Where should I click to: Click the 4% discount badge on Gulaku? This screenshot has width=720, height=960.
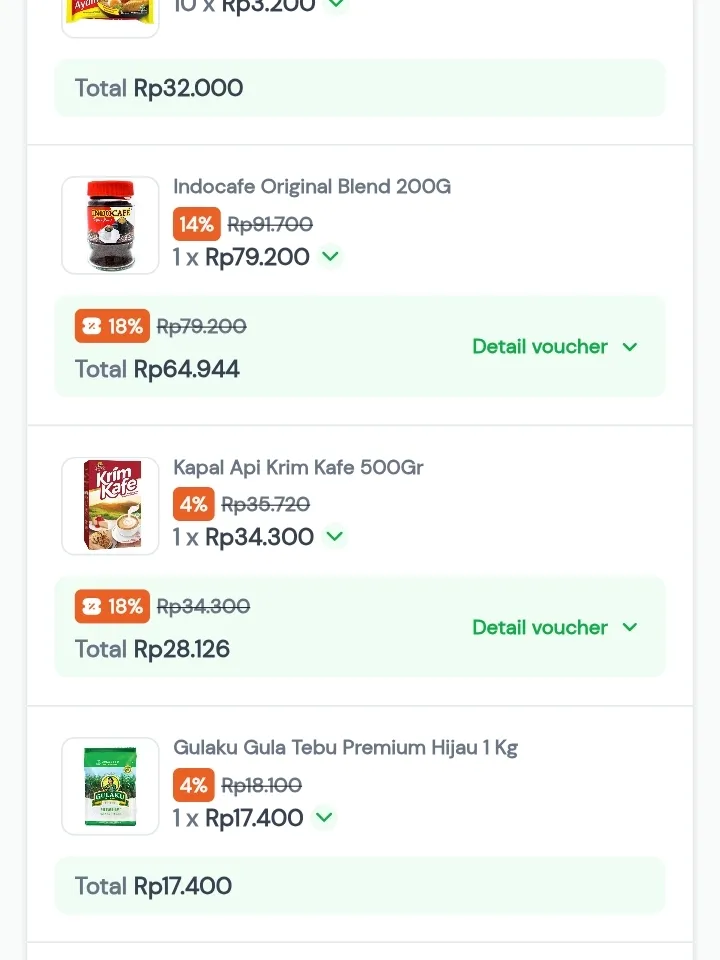coord(193,785)
